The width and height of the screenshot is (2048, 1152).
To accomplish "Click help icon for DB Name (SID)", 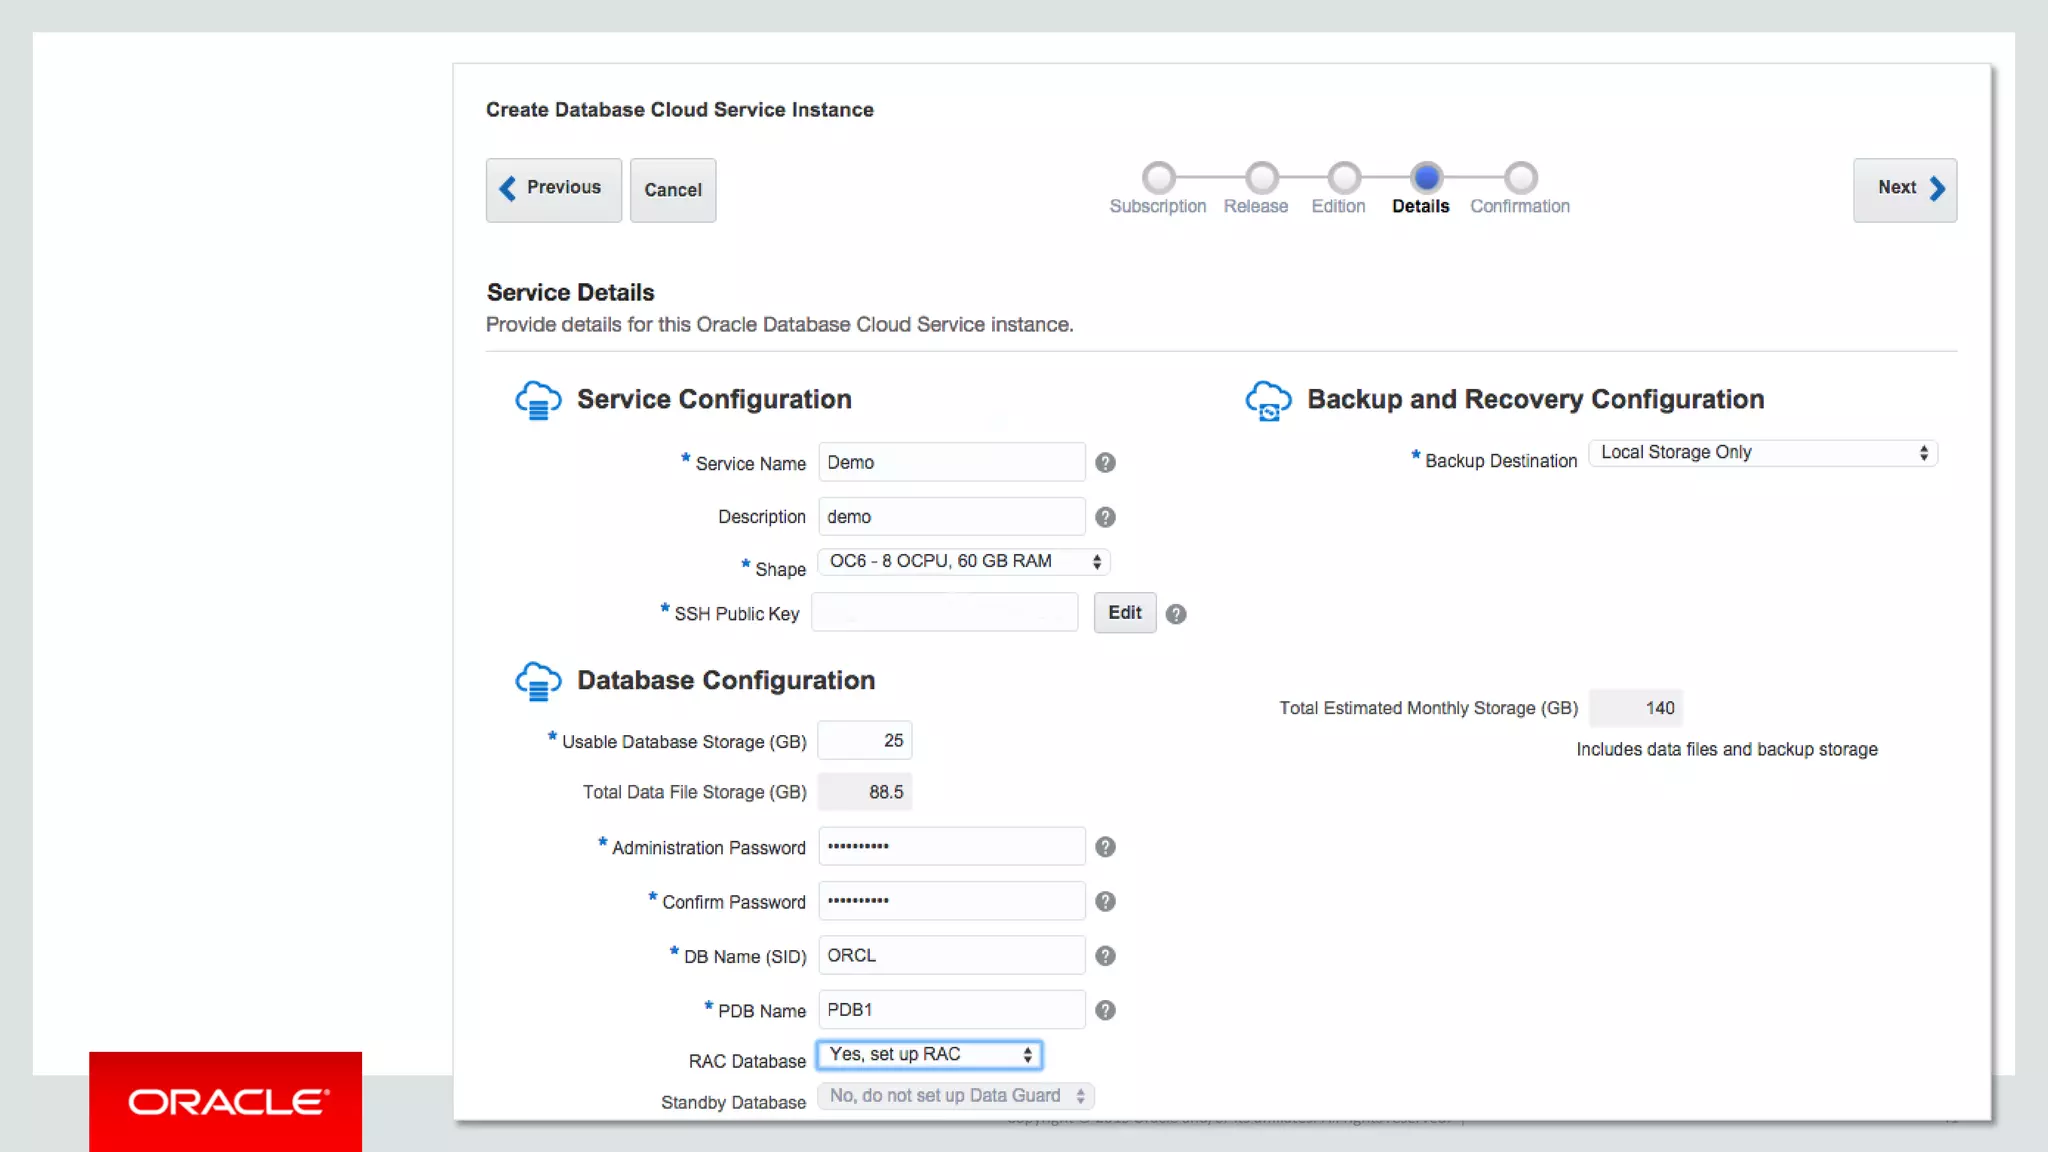I will tap(1105, 956).
